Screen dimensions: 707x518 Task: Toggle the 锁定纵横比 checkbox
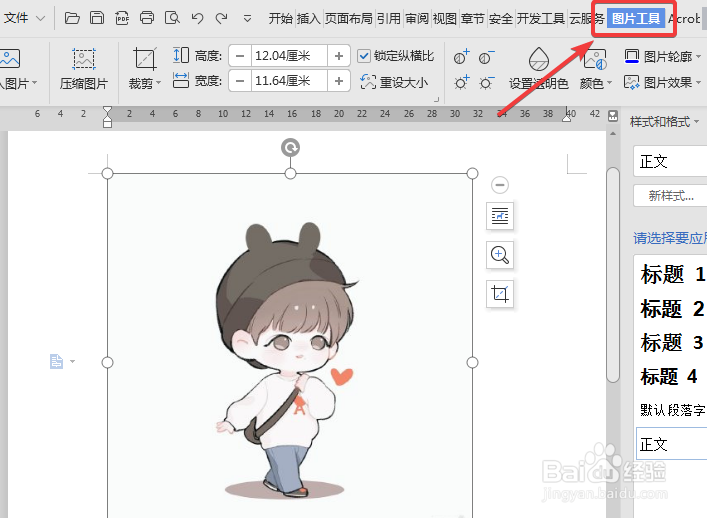click(363, 56)
